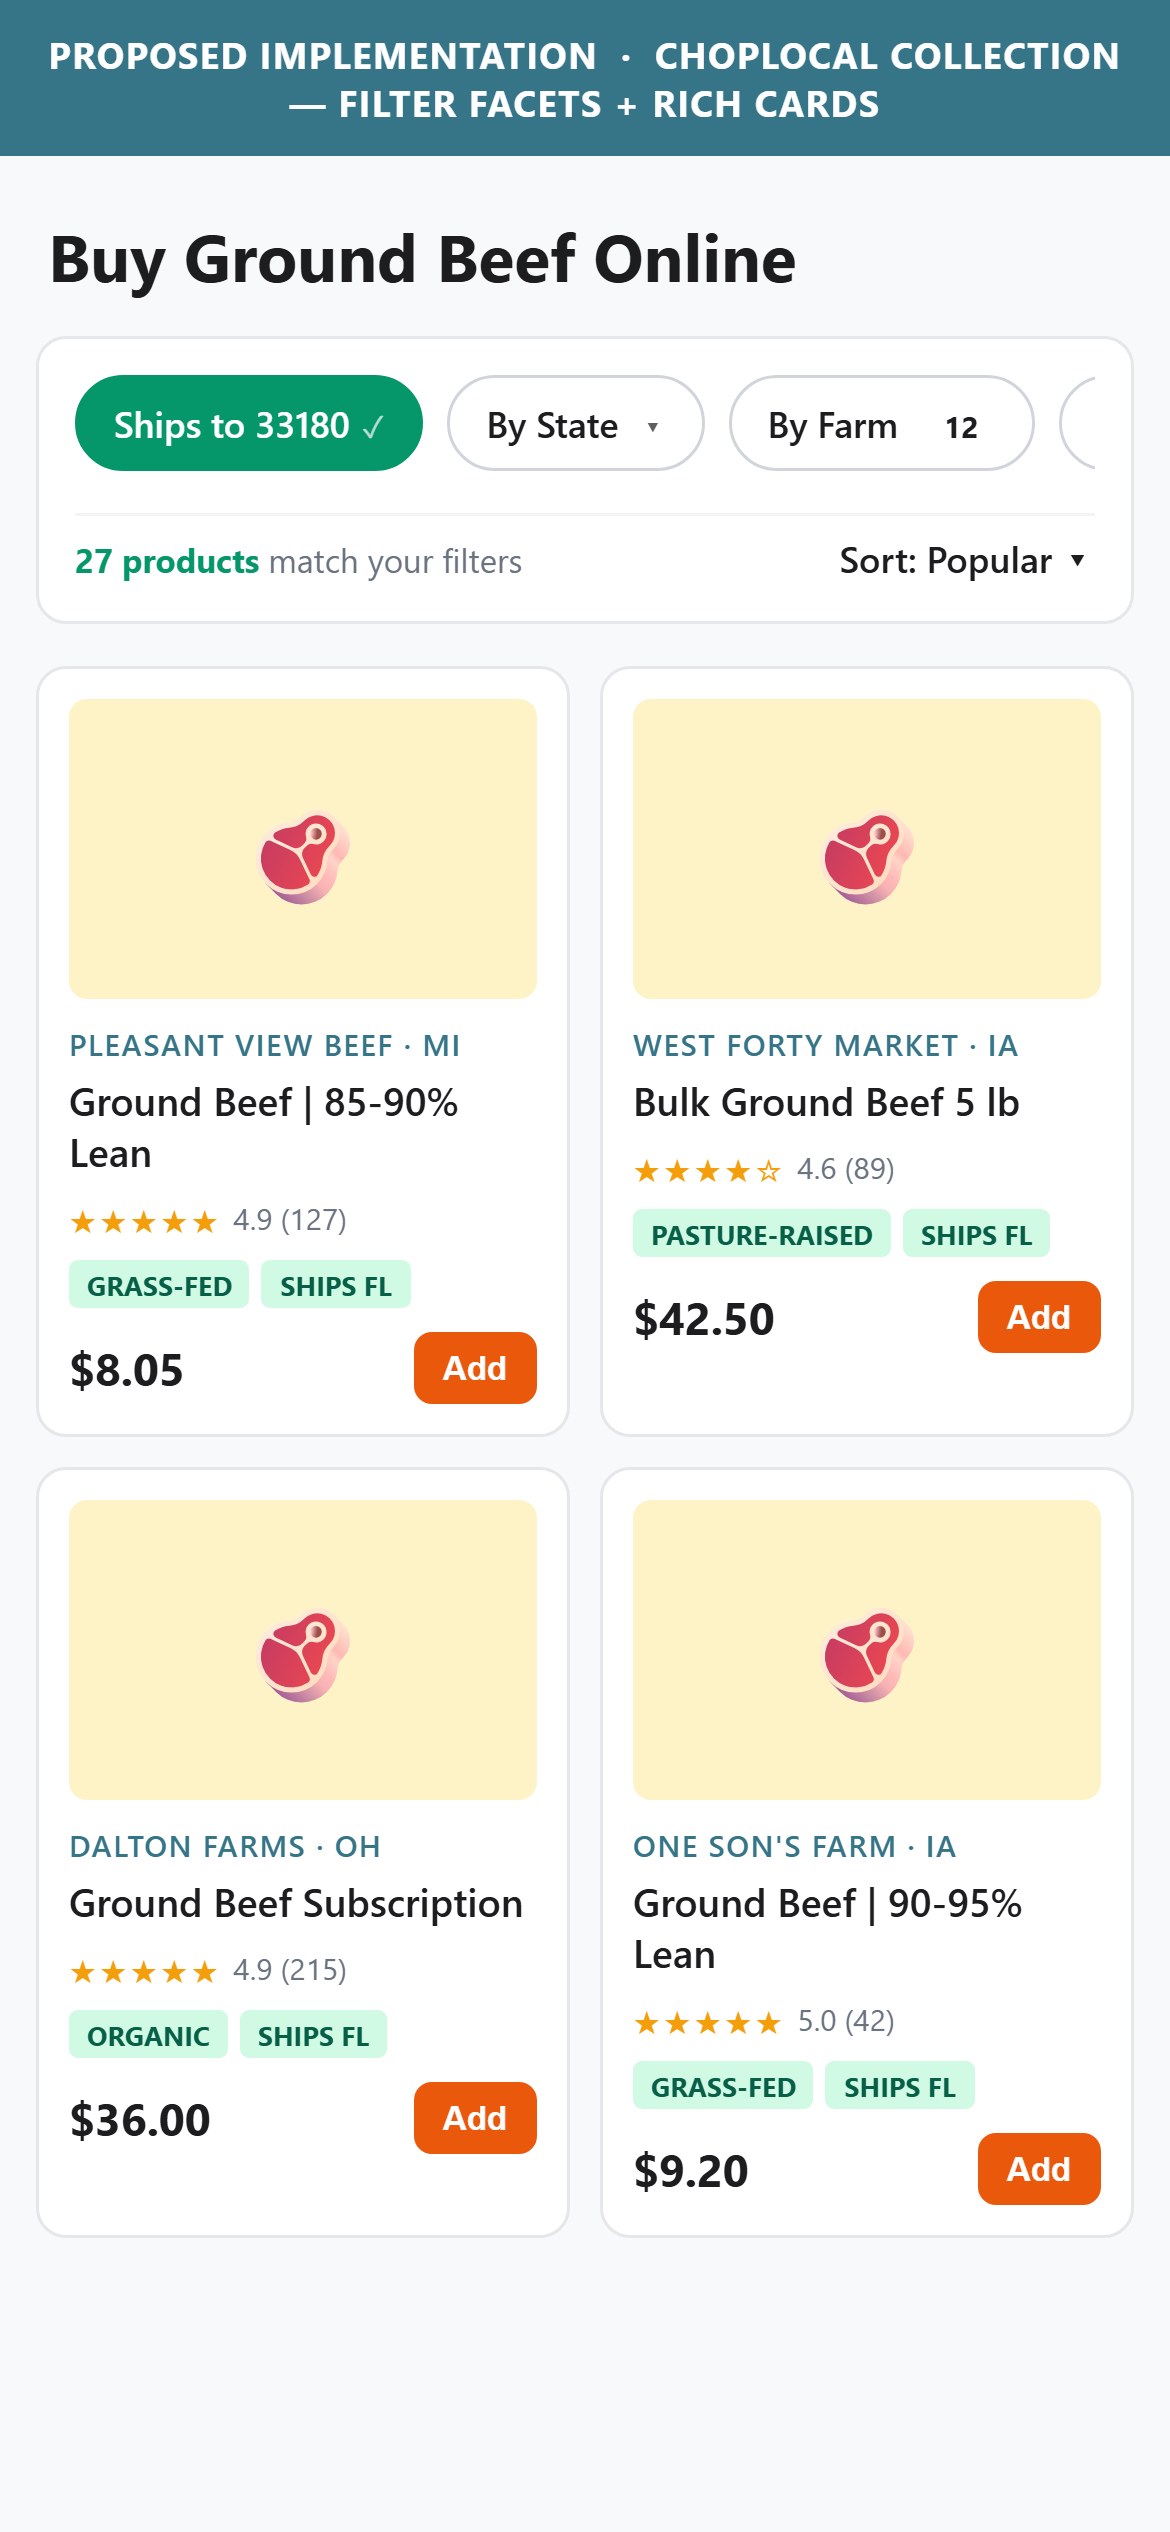Add the $42.50 Bulk Ground Beef to cart

tap(1039, 1317)
